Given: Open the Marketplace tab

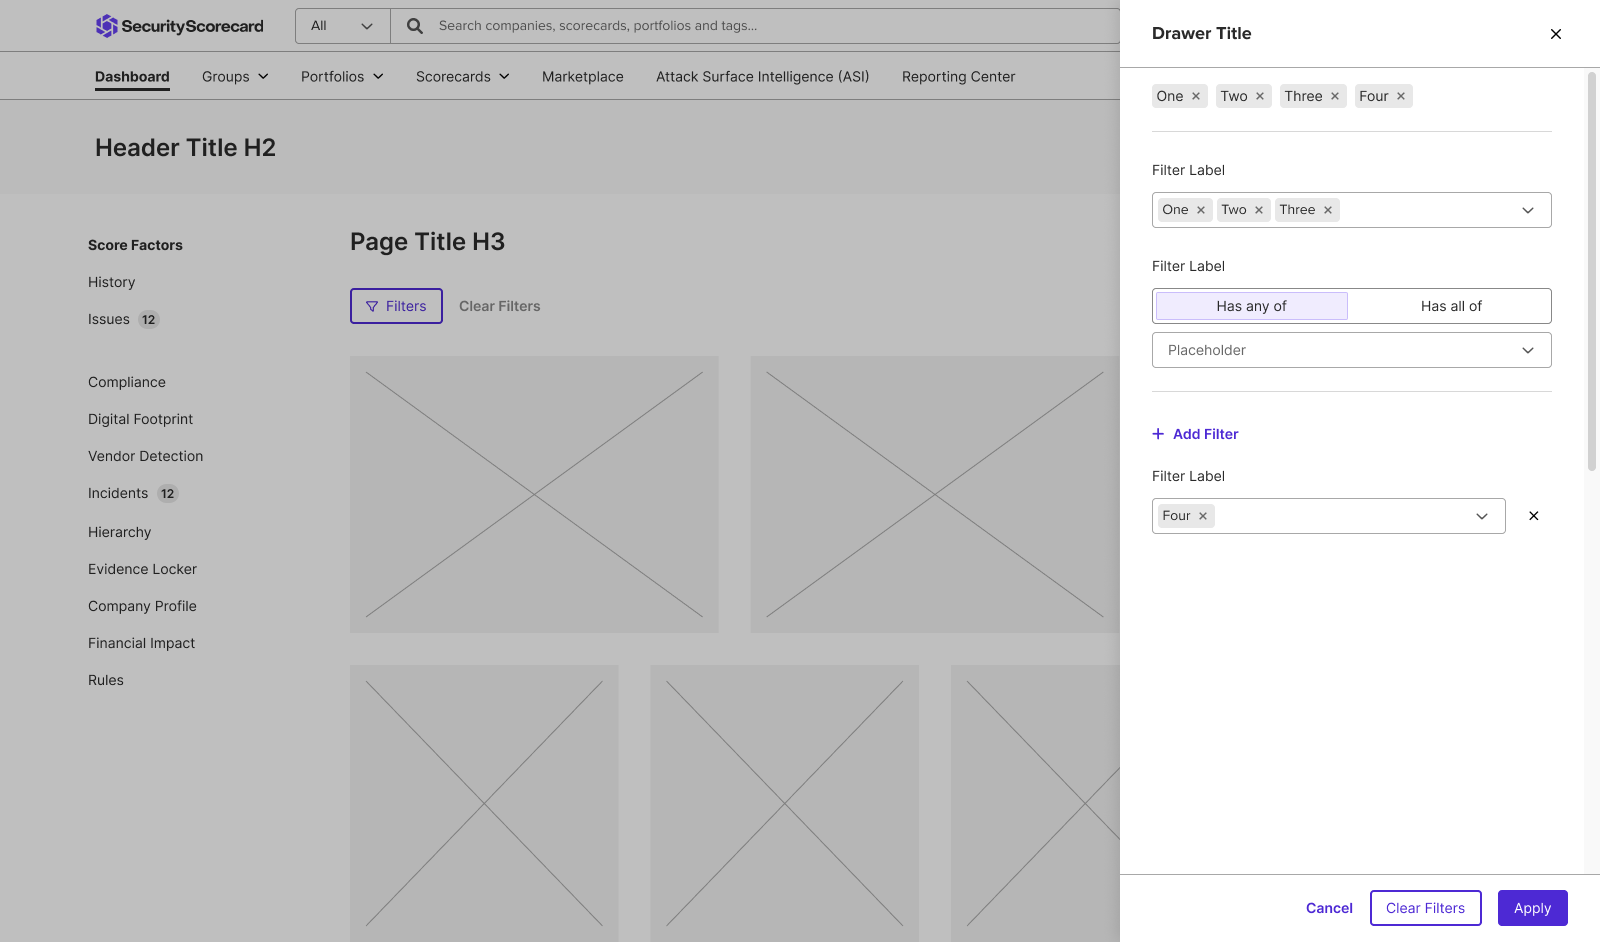Looking at the screenshot, I should click(x=583, y=77).
